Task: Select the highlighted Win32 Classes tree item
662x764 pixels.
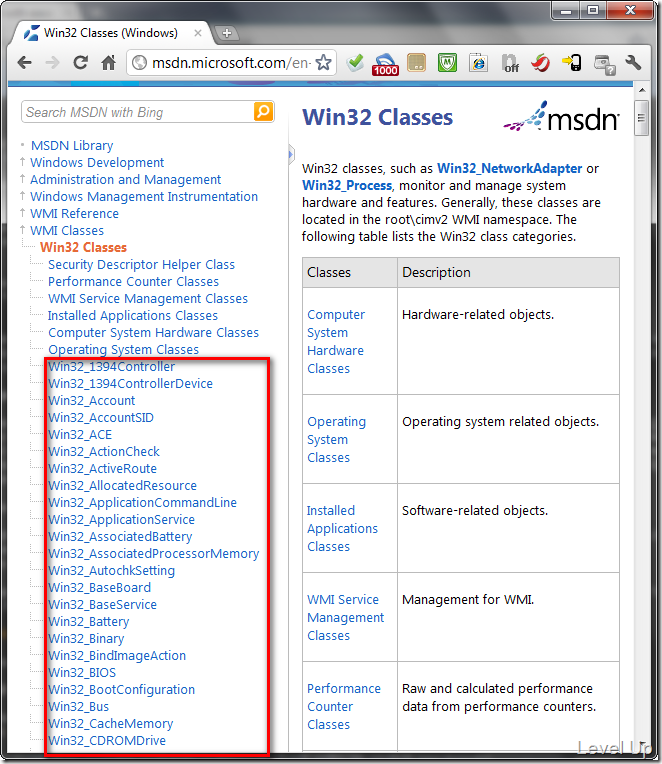Action: pyautogui.click(x=83, y=248)
